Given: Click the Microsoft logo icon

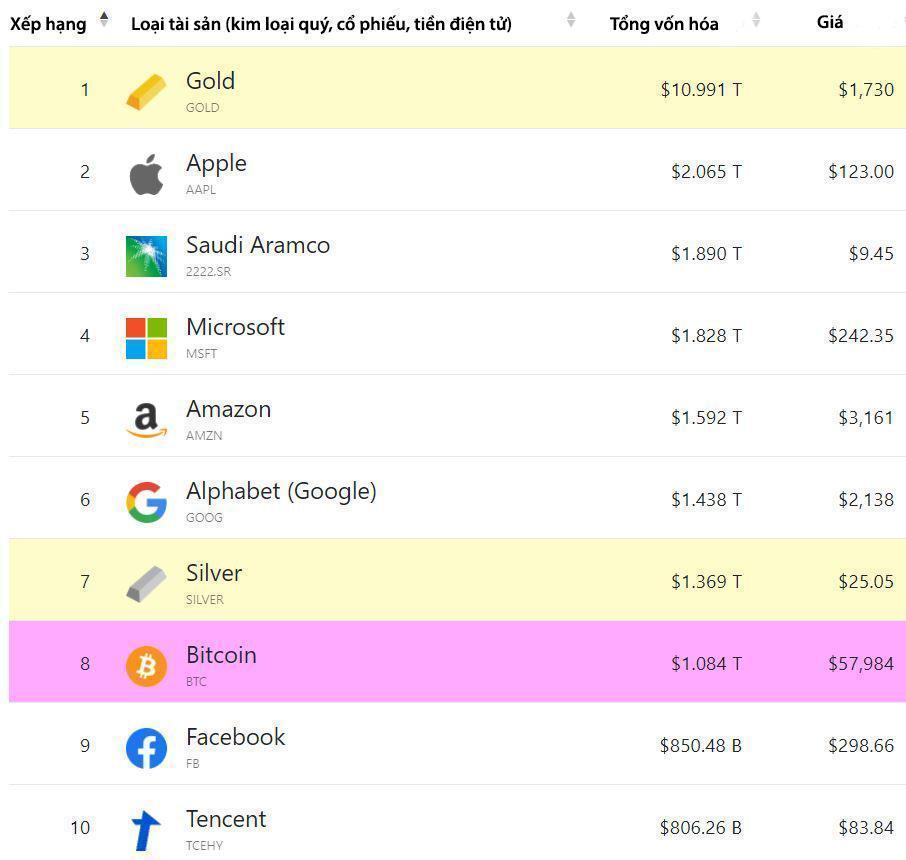Looking at the screenshot, I should pyautogui.click(x=146, y=338).
